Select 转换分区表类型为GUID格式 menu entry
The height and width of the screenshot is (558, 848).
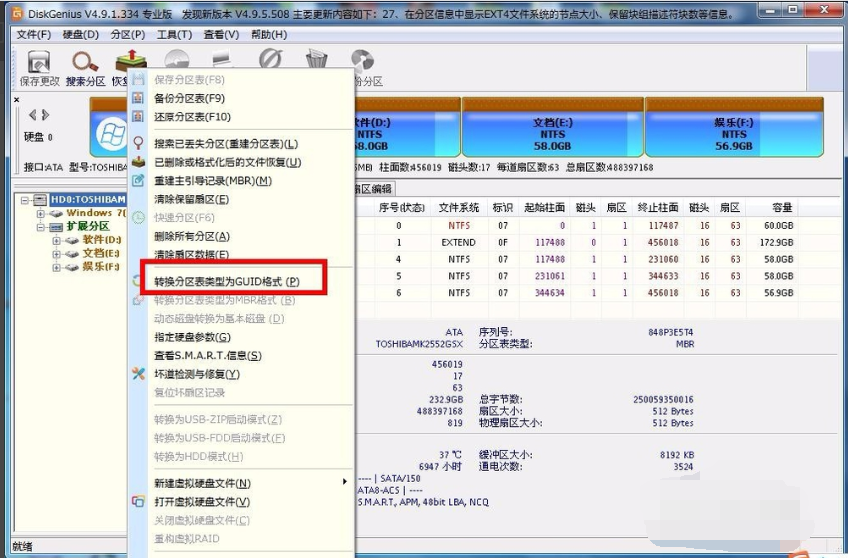click(225, 282)
